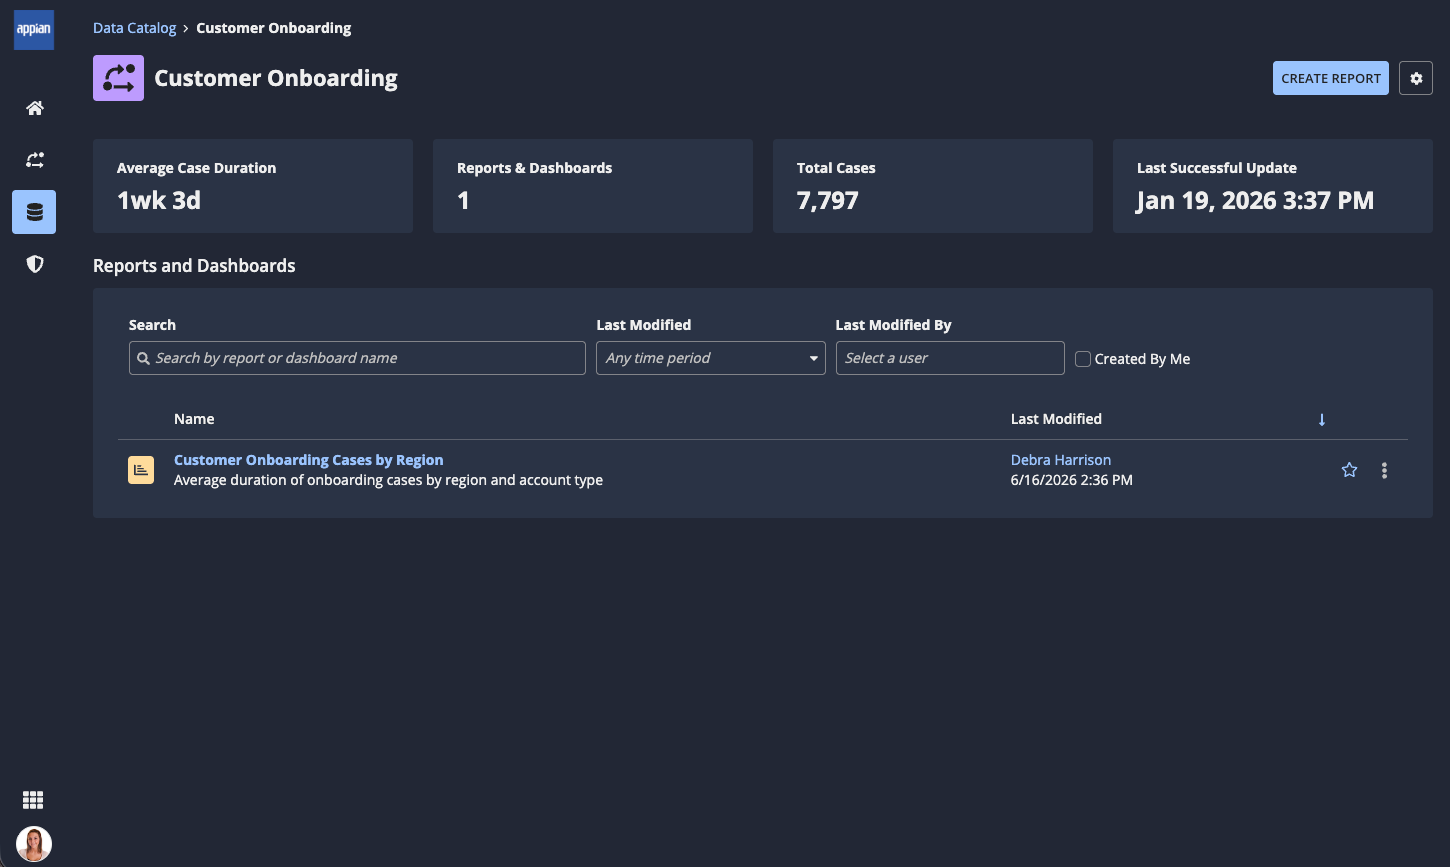Navigate to Data Catalog breadcrumb link

coord(134,28)
